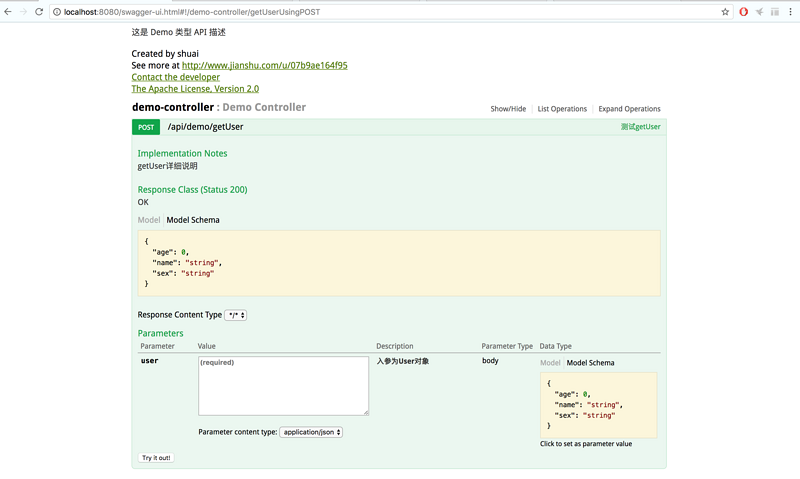Reload the page with the refresh icon
The height and width of the screenshot is (479, 800).
coord(39,12)
